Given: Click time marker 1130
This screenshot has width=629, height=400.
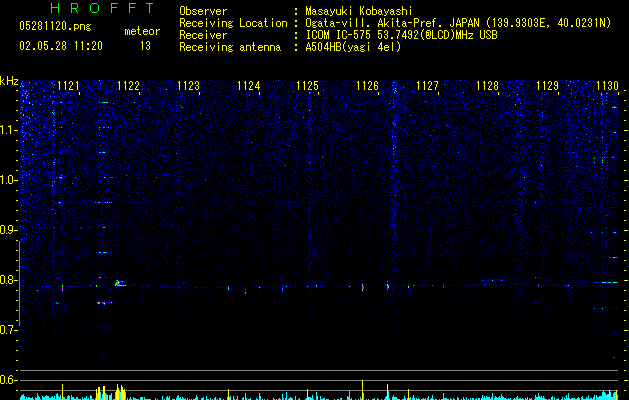Looking at the screenshot, I should (x=607, y=86).
